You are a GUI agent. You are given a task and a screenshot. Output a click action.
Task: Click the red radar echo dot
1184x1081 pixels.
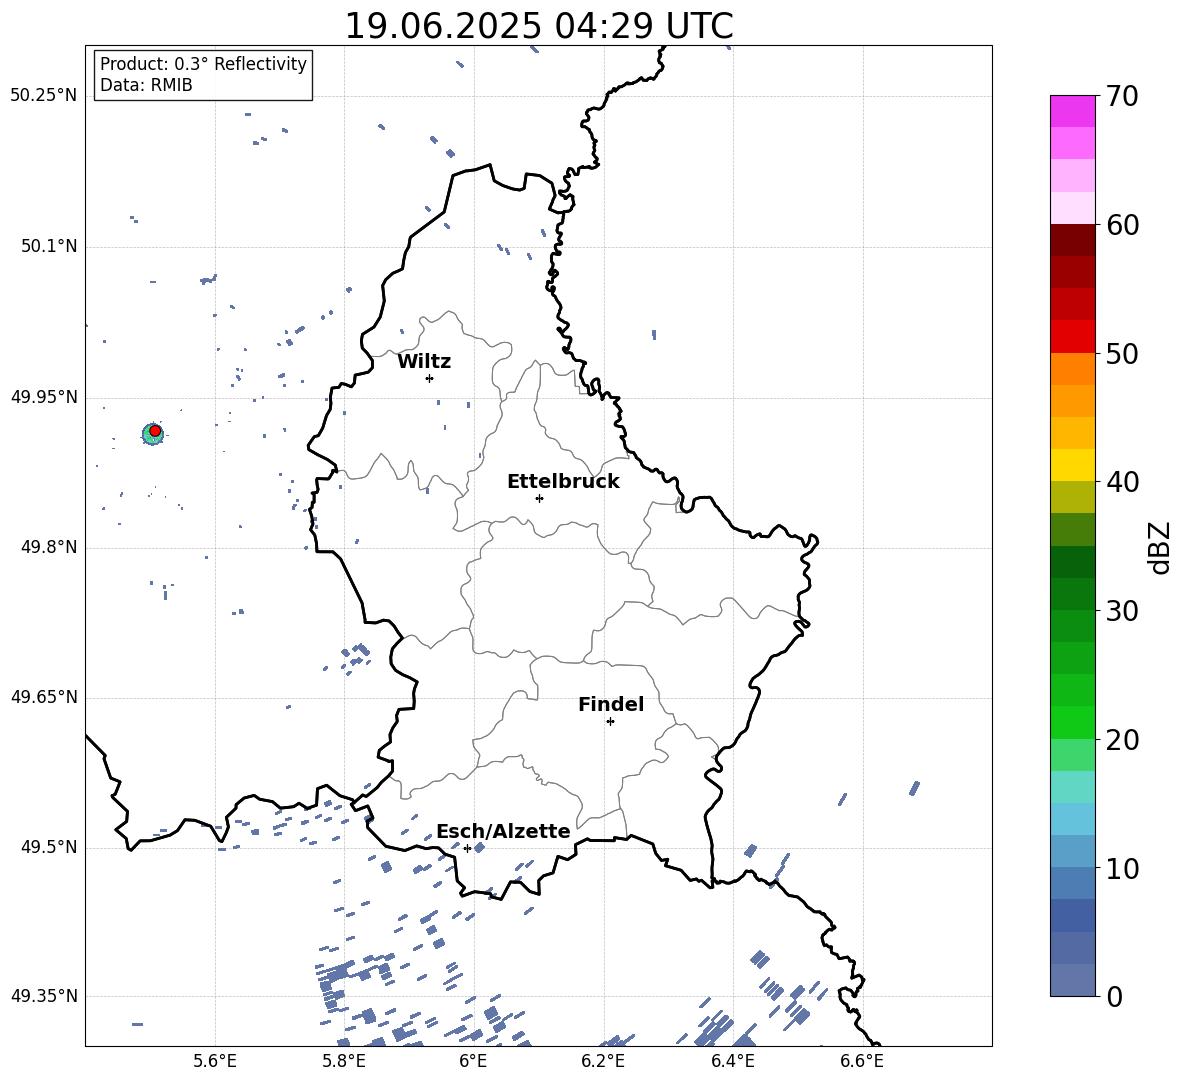tap(155, 431)
